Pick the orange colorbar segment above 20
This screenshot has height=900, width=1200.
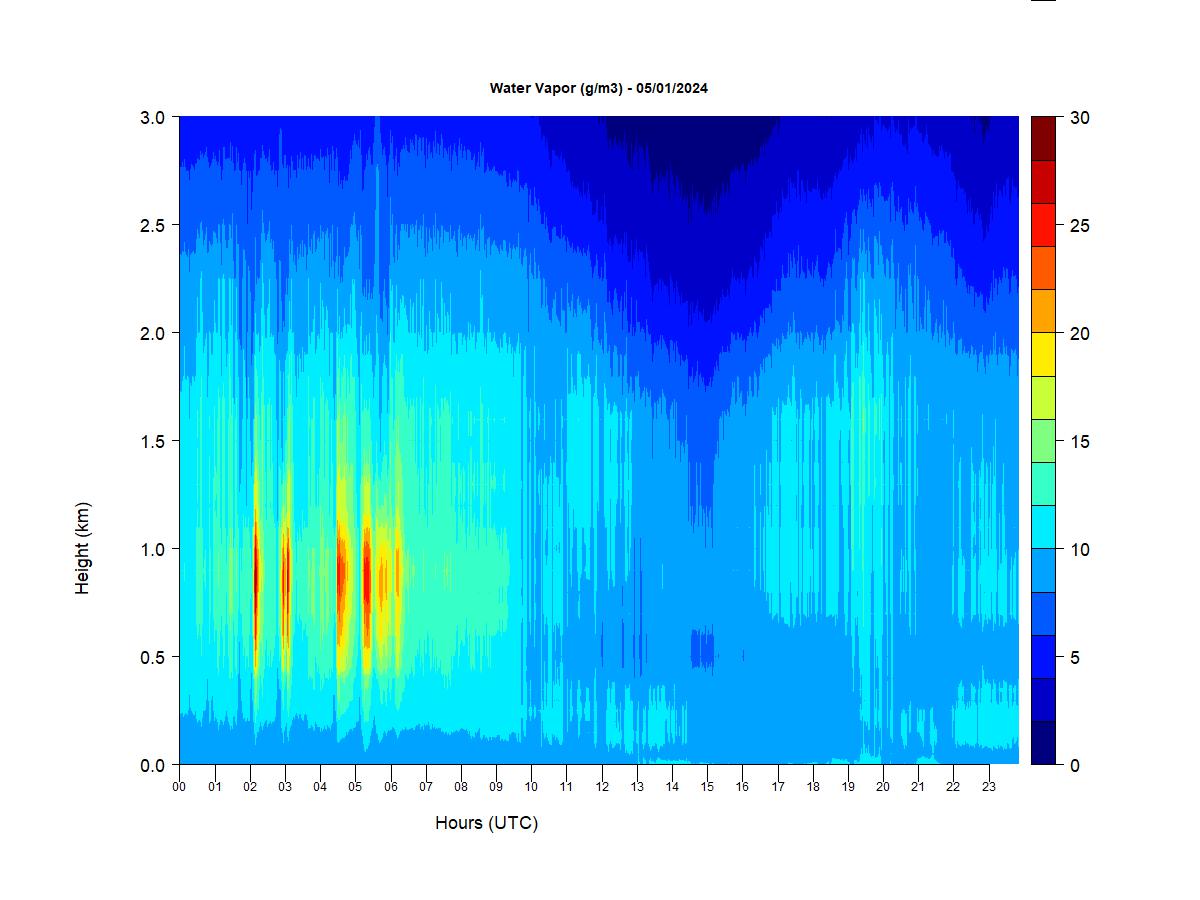(x=1043, y=311)
